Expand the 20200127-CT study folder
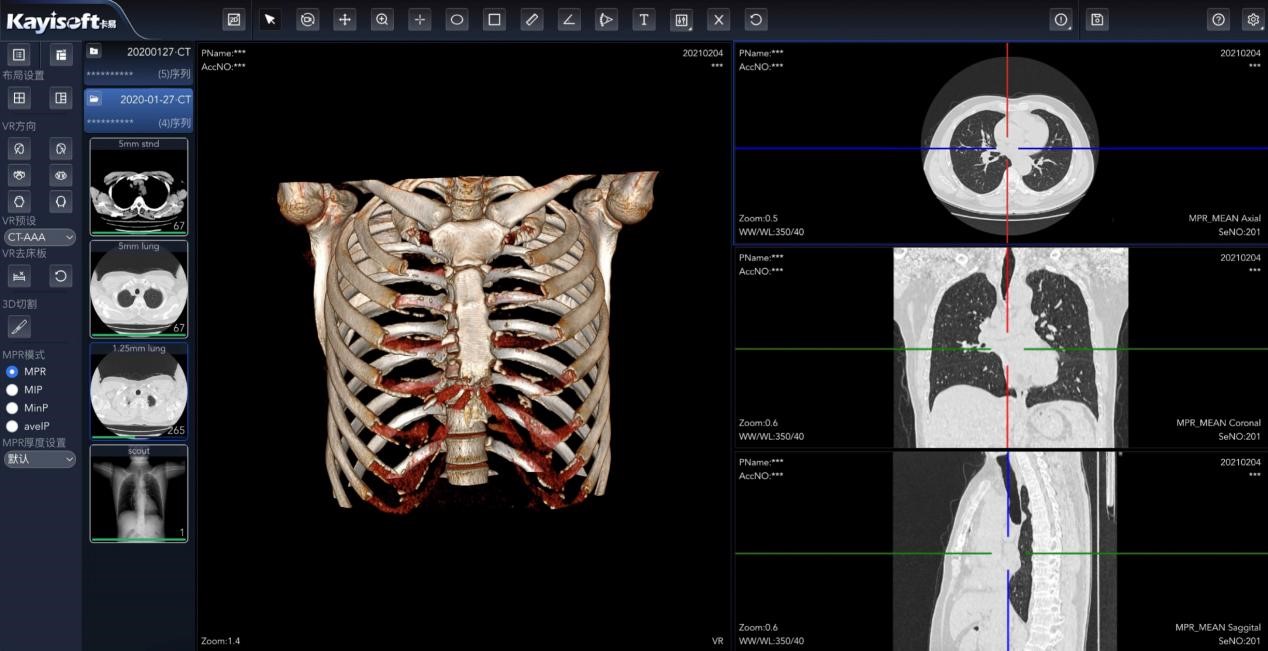 point(94,51)
